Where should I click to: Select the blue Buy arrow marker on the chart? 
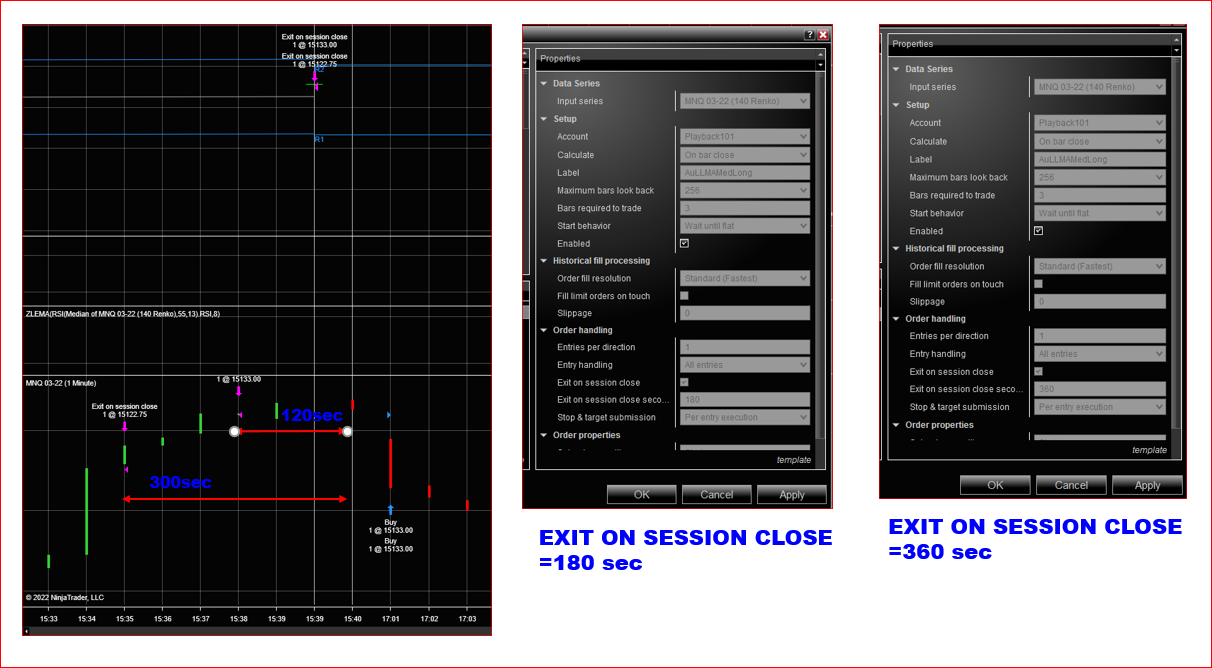coord(391,507)
